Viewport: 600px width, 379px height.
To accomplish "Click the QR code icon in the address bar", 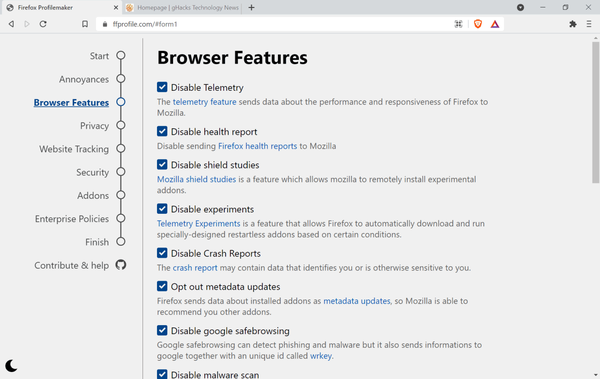I will (x=458, y=24).
